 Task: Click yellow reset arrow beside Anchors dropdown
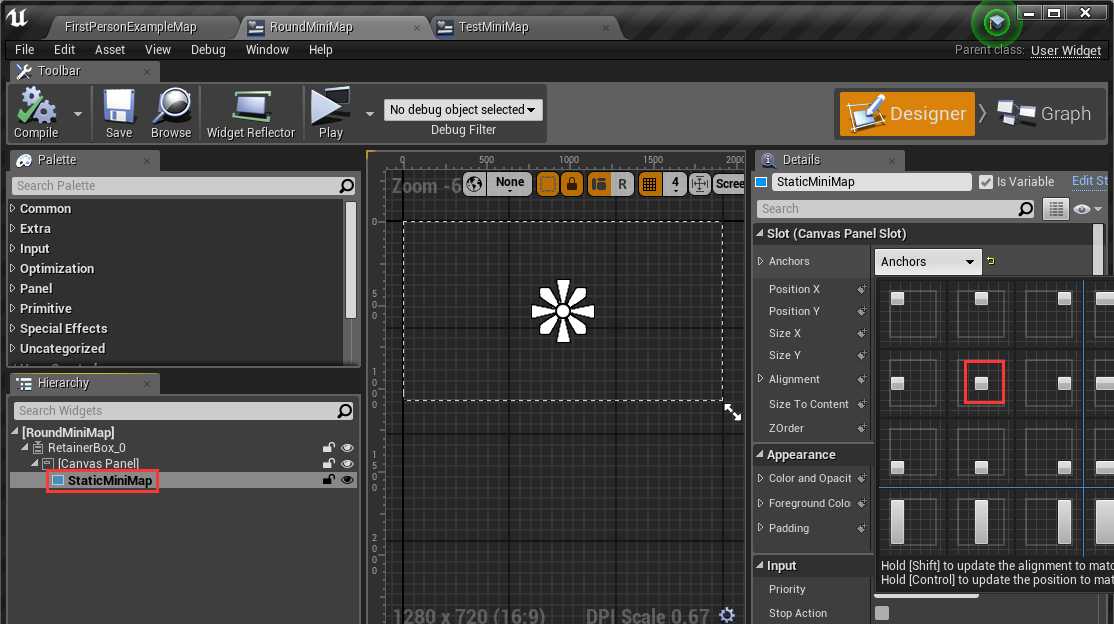(991, 261)
